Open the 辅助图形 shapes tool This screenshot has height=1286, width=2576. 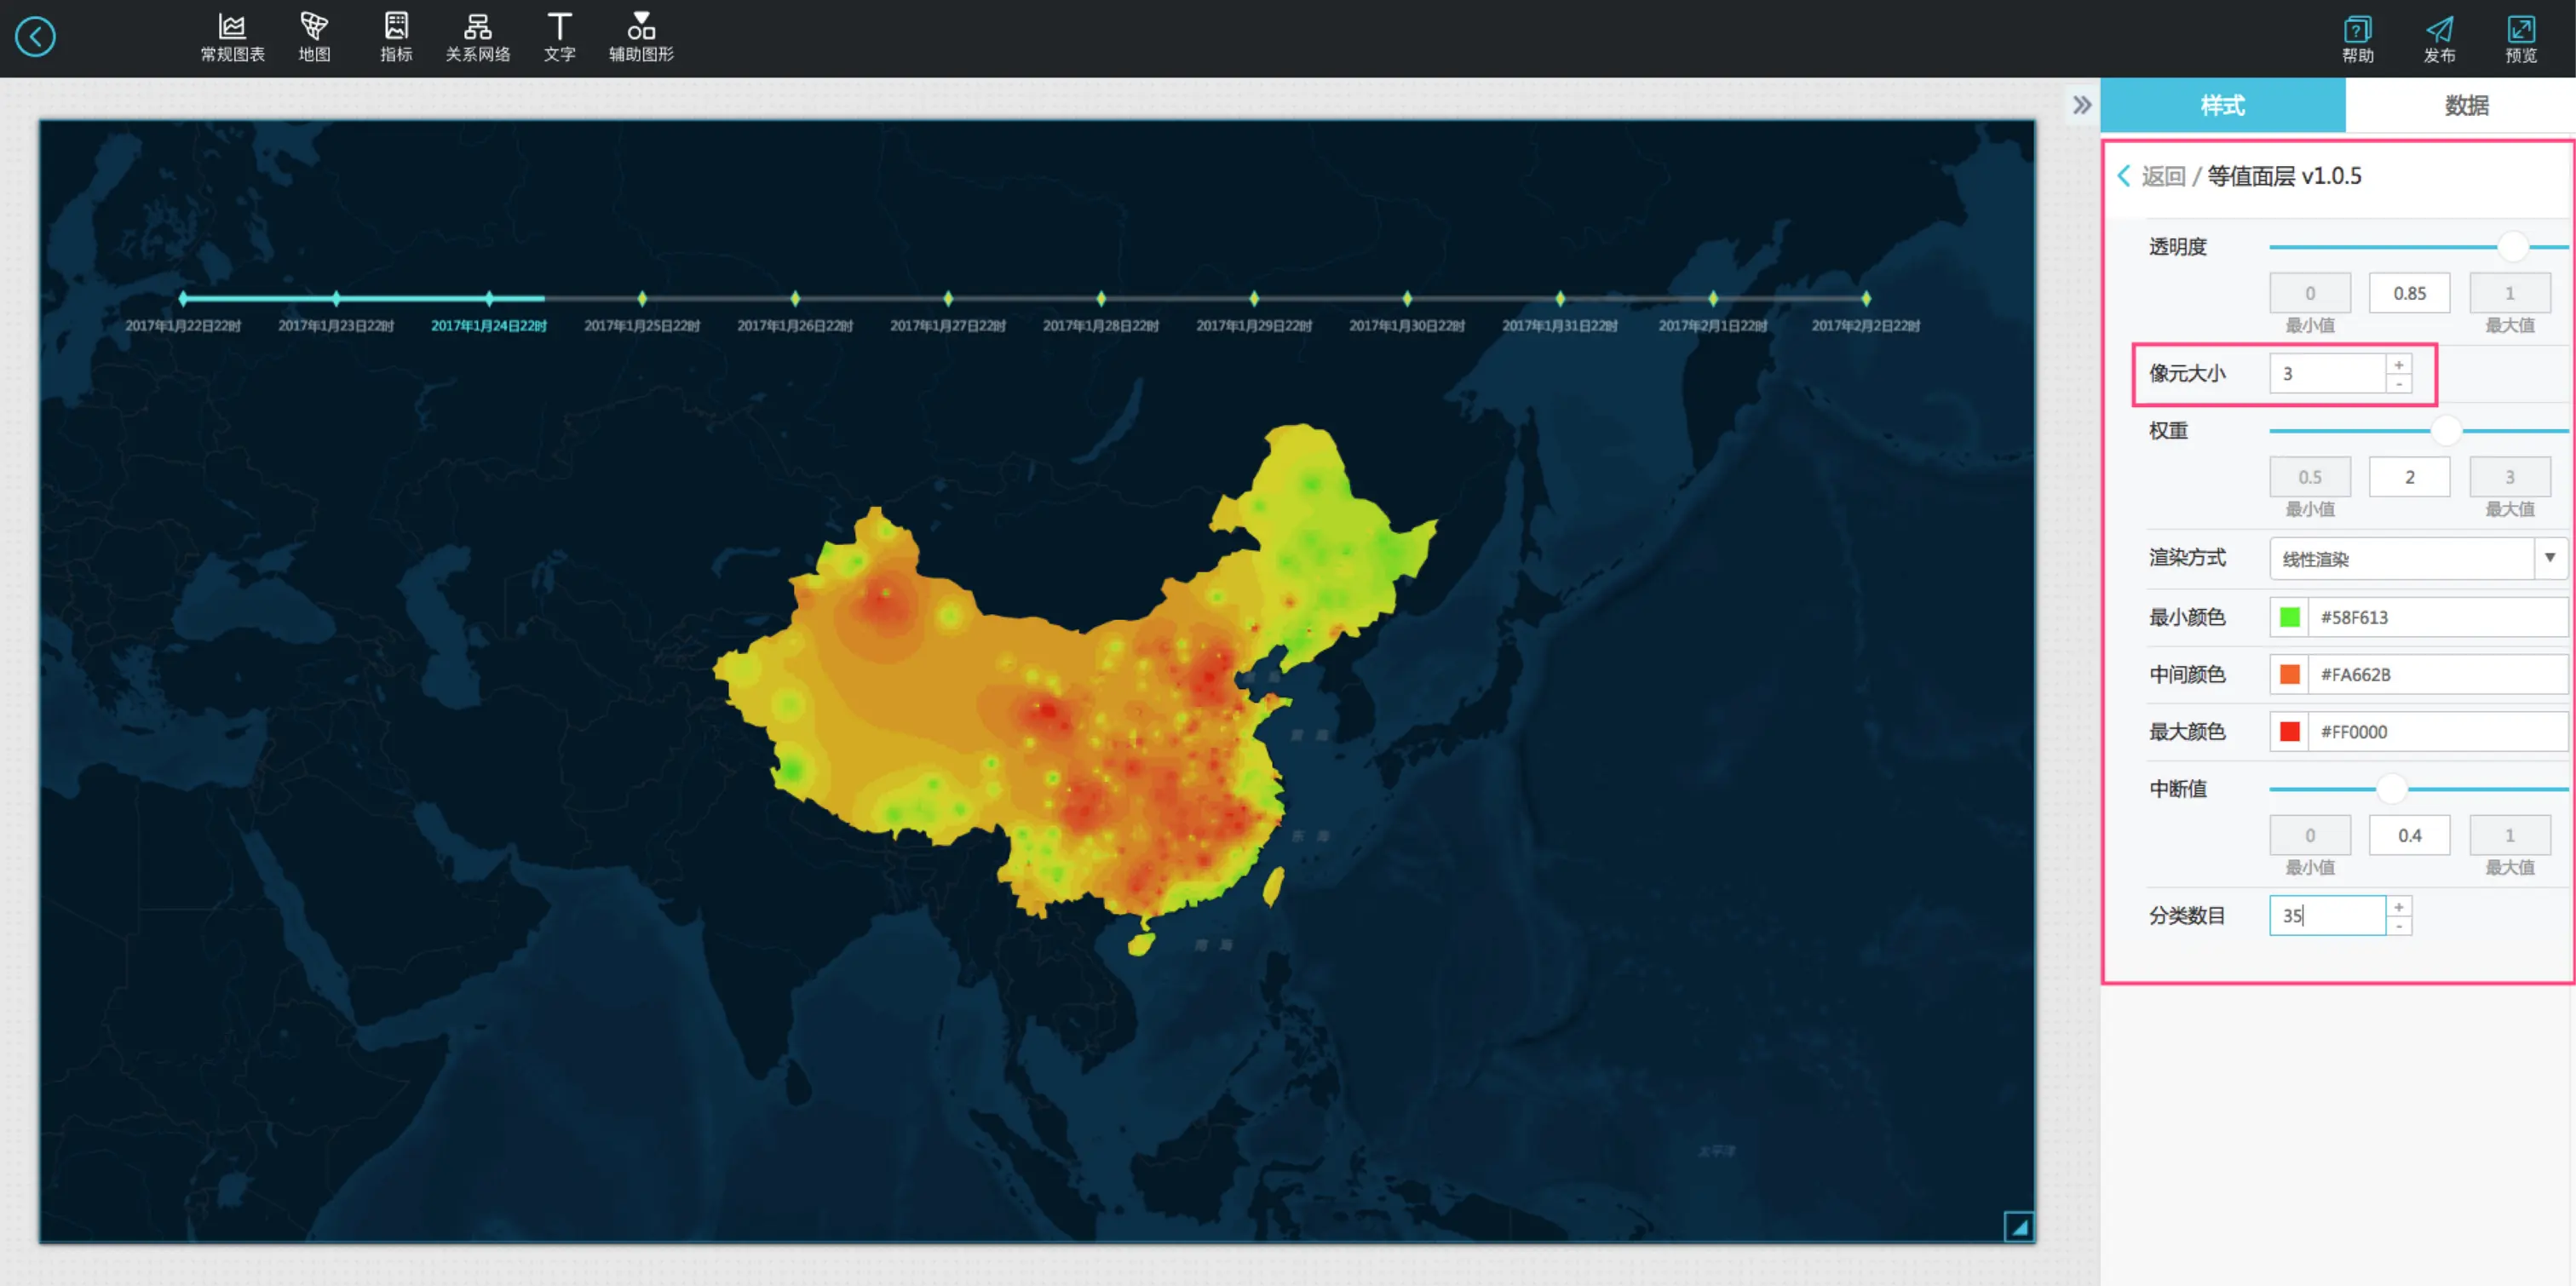point(641,37)
